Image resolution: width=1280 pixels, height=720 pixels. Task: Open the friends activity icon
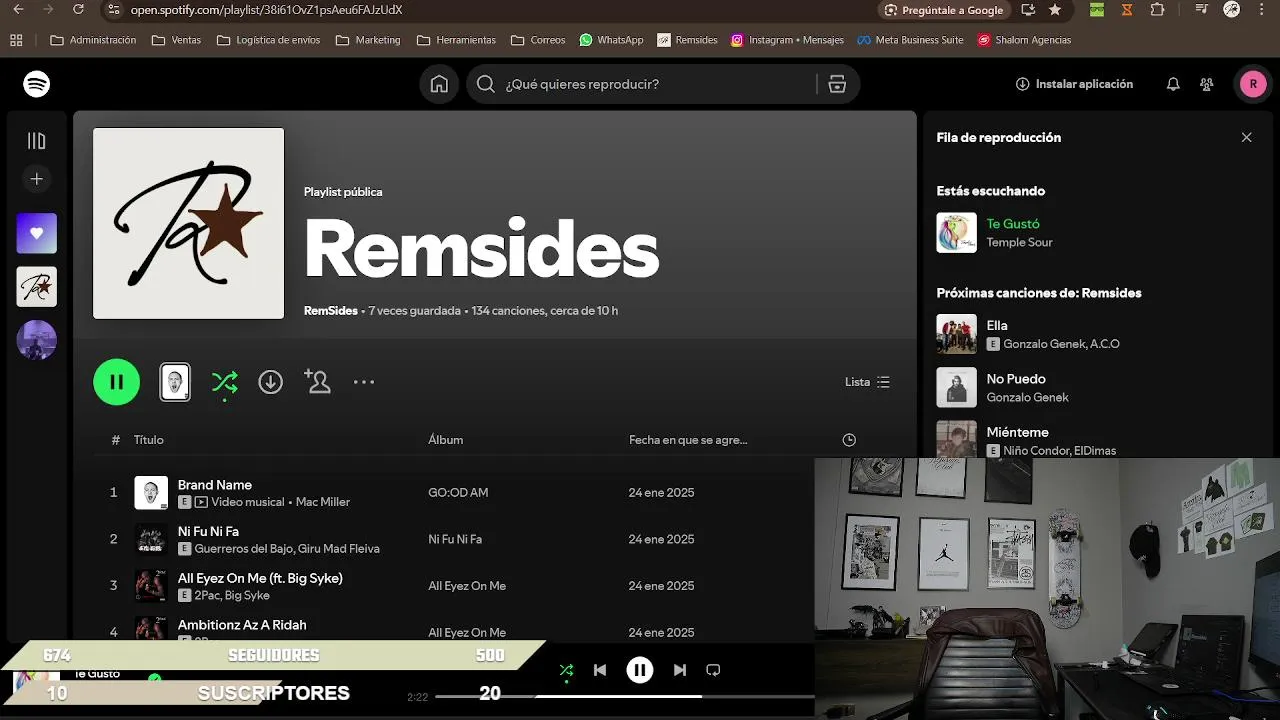click(x=1207, y=84)
